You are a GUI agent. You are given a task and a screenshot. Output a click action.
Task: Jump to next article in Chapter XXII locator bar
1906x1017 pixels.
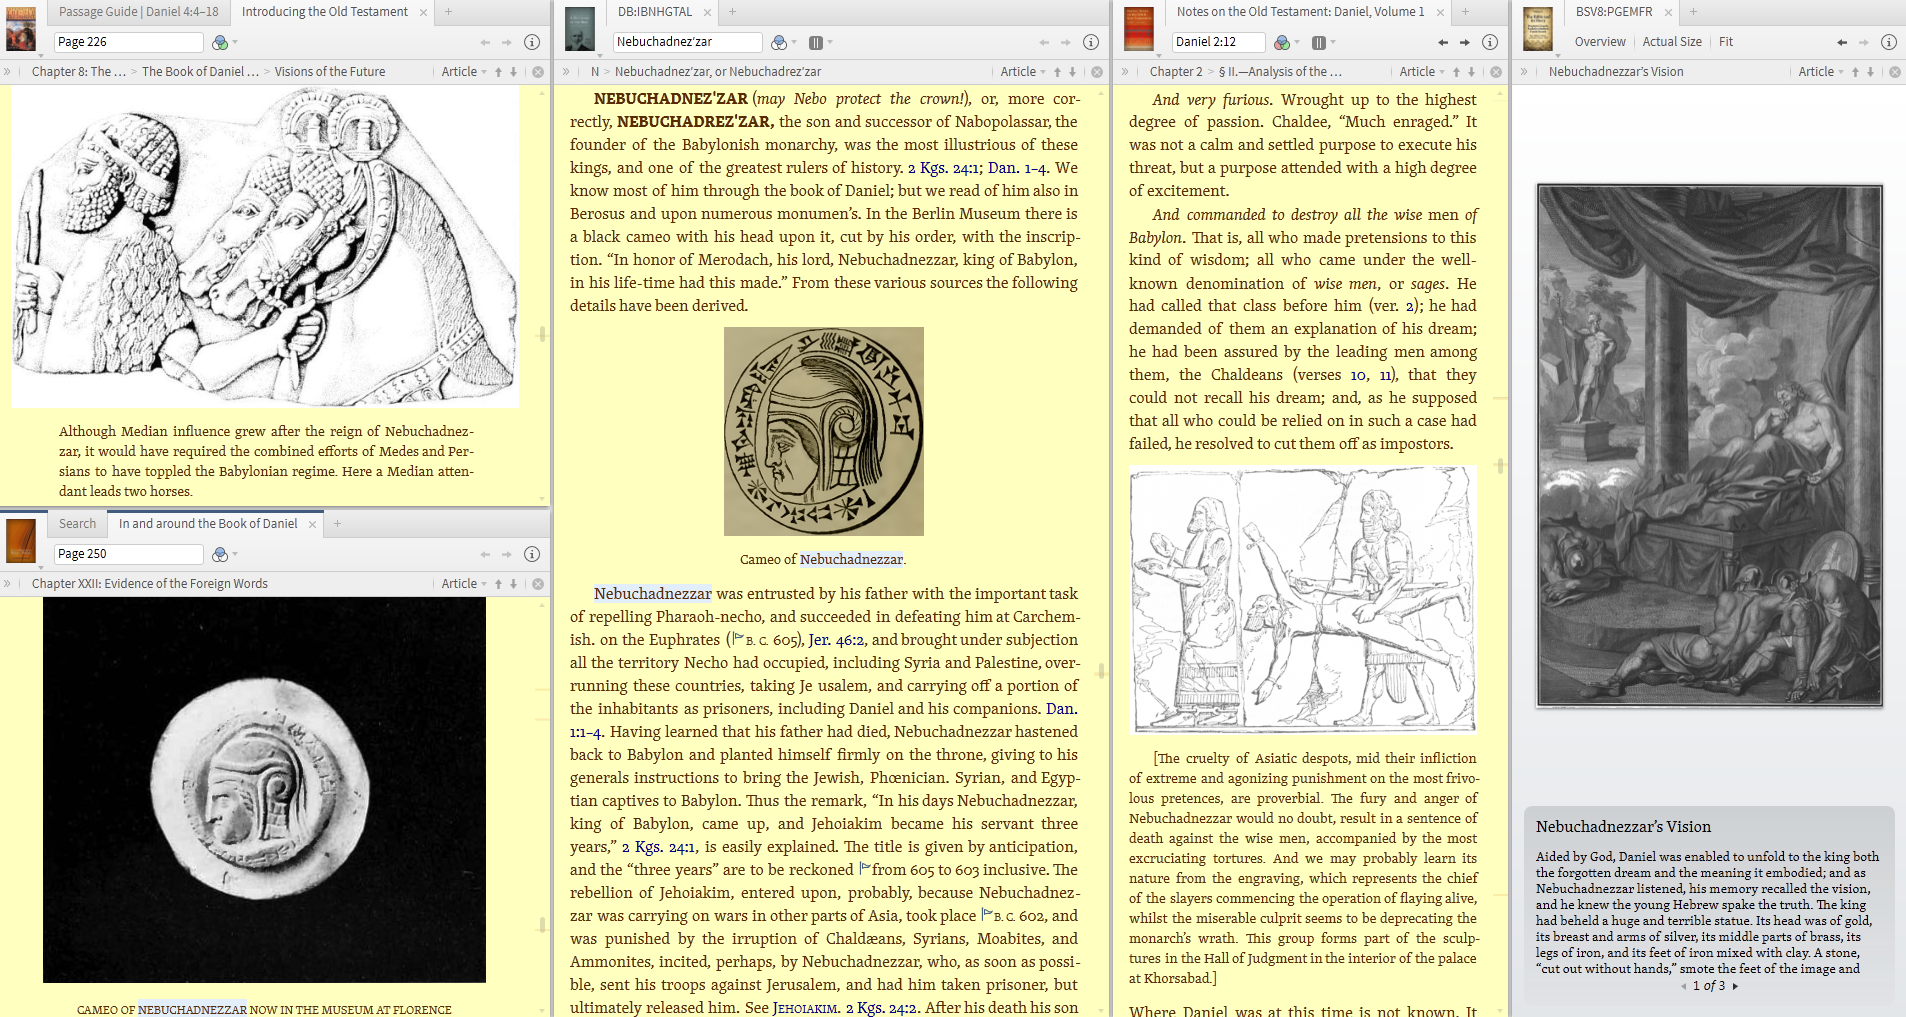514,584
